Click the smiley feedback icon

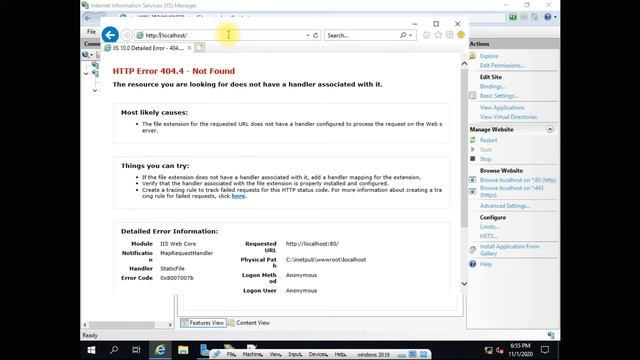coord(461,35)
